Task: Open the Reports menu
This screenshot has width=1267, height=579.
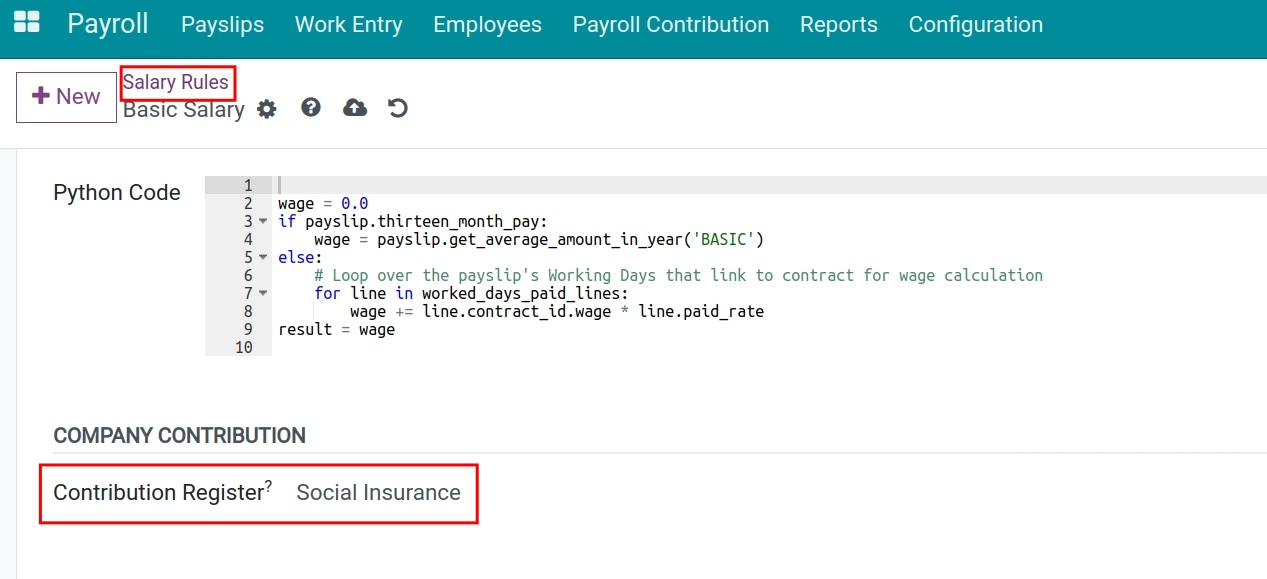Action: pos(839,25)
